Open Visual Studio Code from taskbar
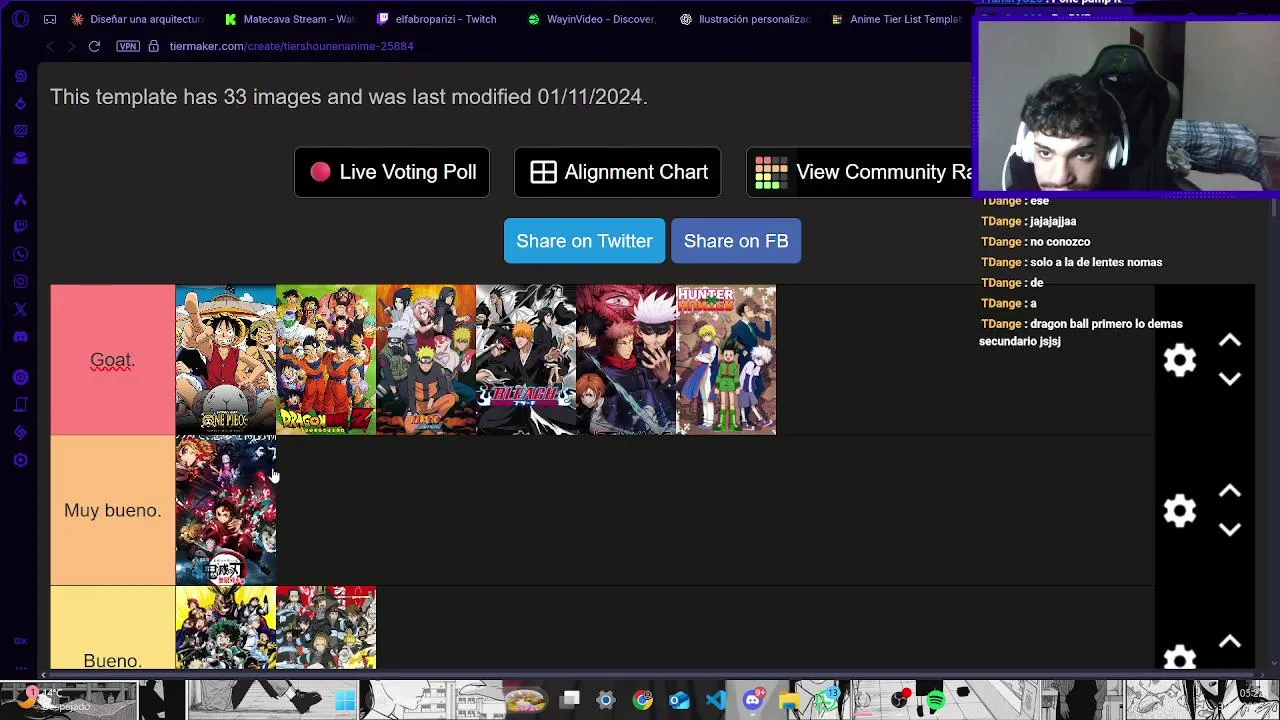The width and height of the screenshot is (1280, 720). click(716, 700)
